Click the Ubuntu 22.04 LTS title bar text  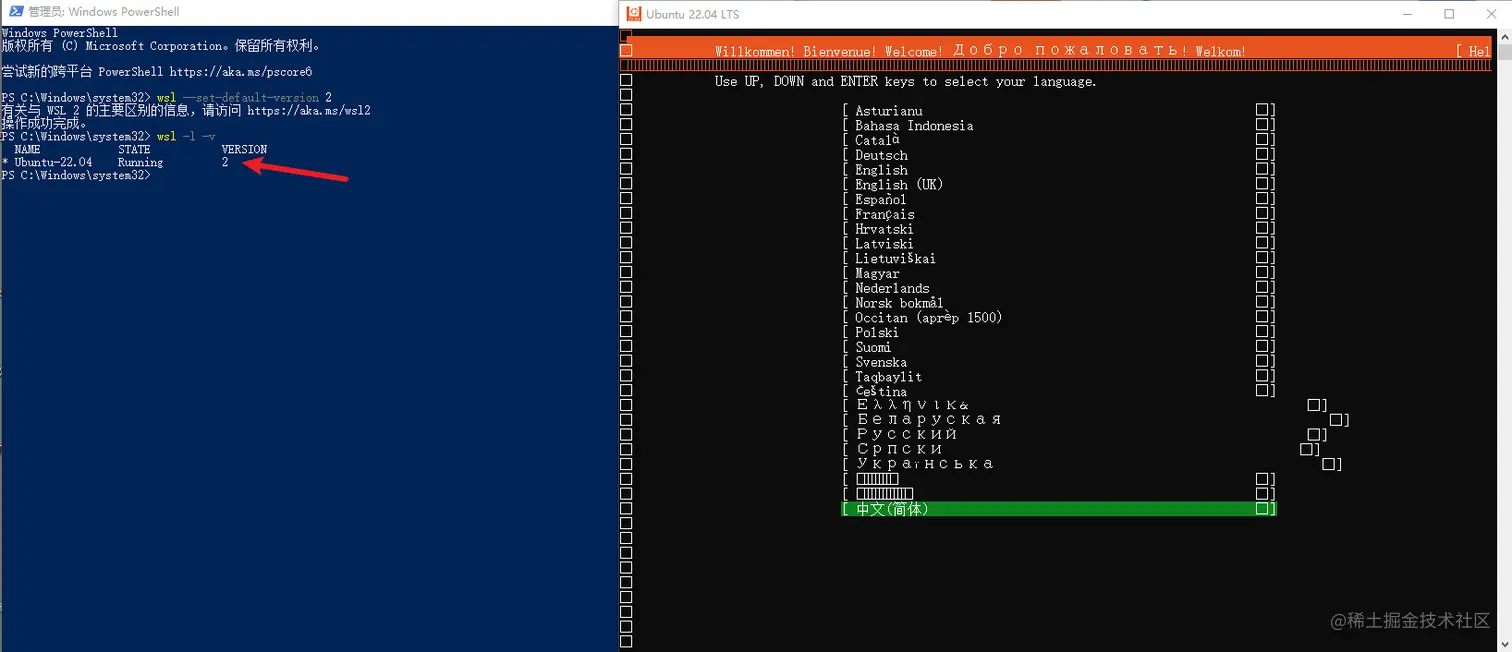(693, 14)
